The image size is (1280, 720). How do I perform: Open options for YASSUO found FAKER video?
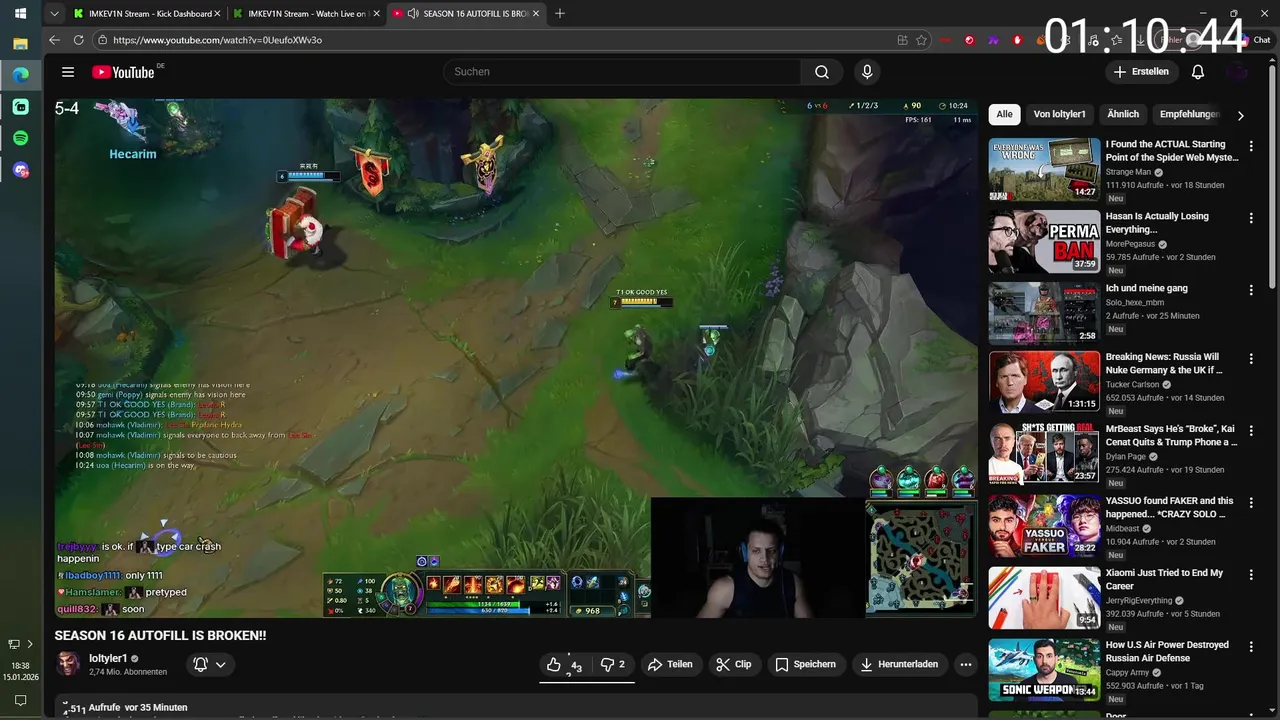click(x=1250, y=502)
